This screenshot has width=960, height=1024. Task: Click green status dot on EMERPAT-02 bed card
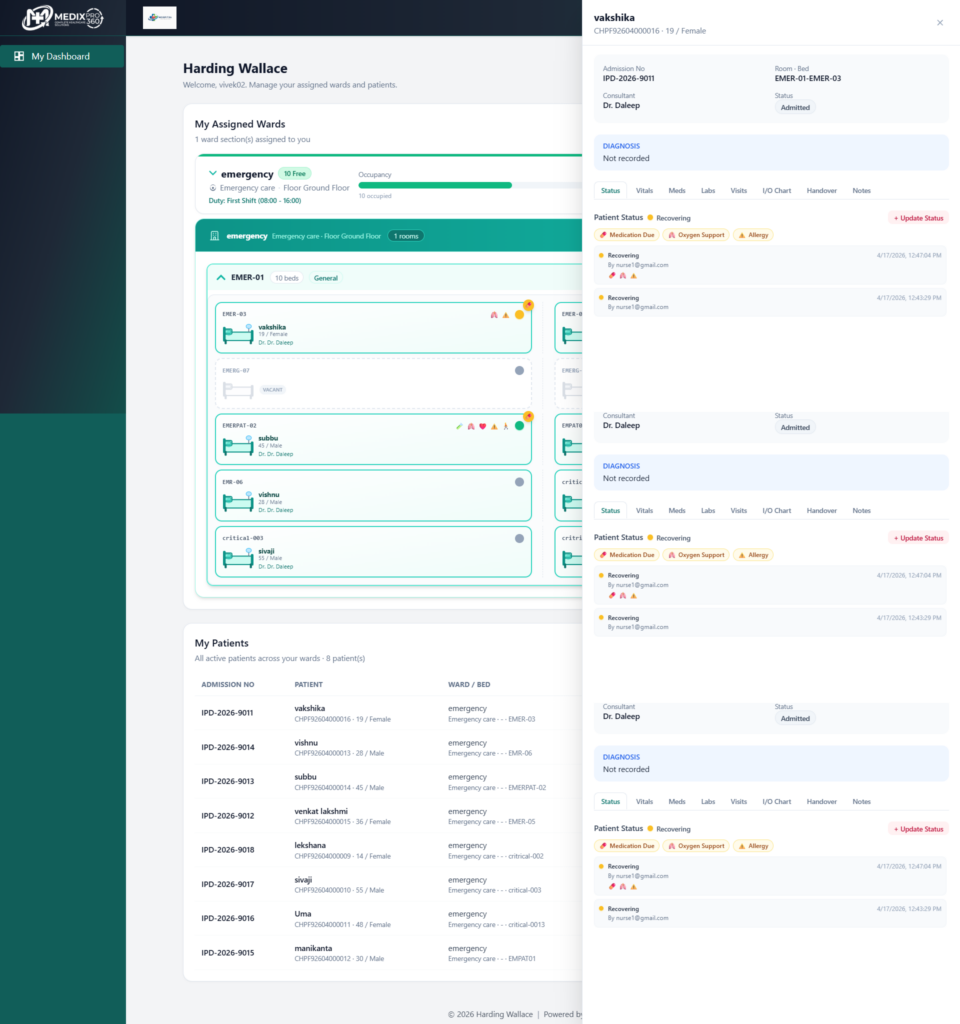point(519,426)
